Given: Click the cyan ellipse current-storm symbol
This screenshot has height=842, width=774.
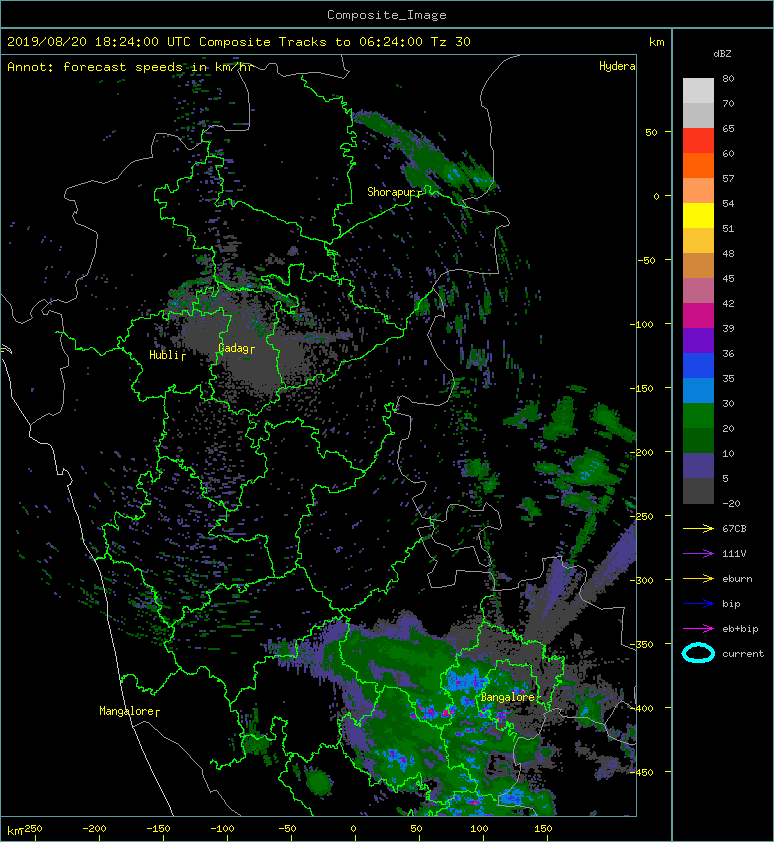Looking at the screenshot, I should point(698,653).
